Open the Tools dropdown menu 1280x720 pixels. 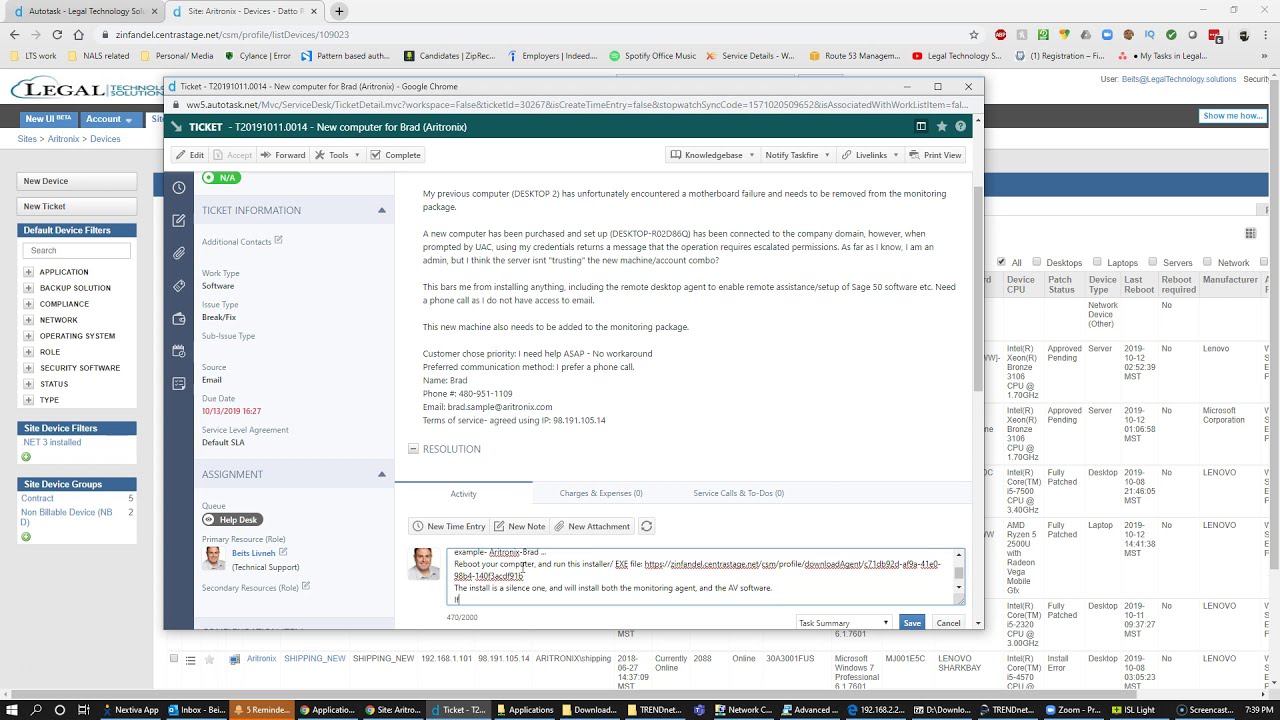point(337,155)
